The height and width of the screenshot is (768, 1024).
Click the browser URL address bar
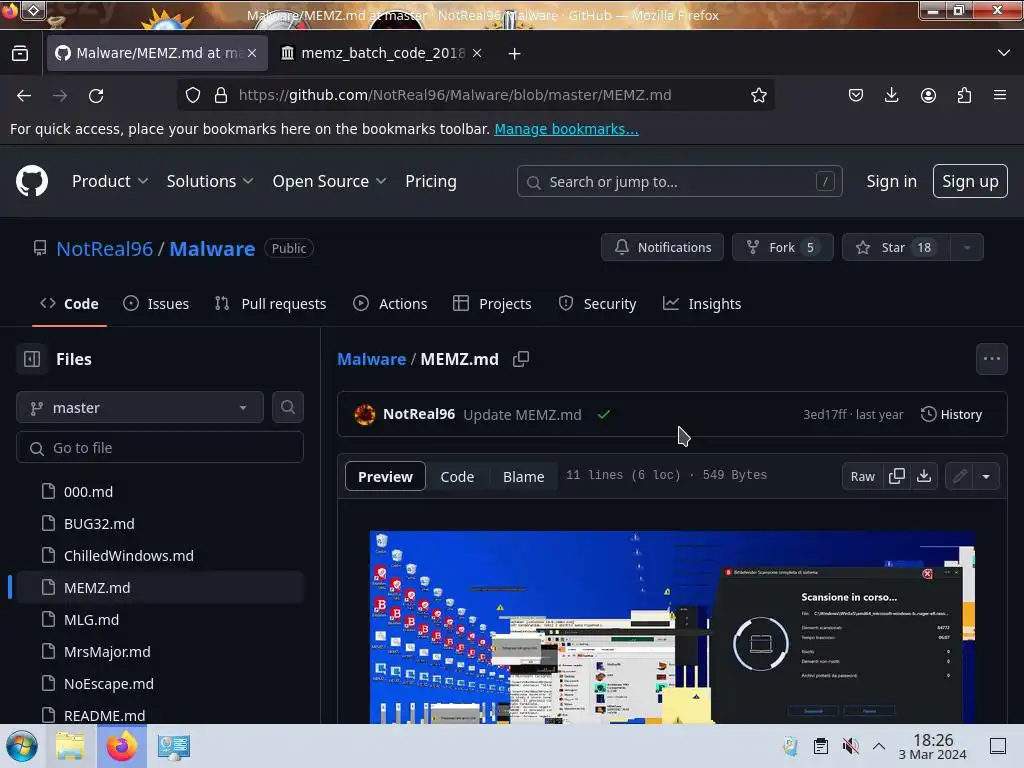475,95
